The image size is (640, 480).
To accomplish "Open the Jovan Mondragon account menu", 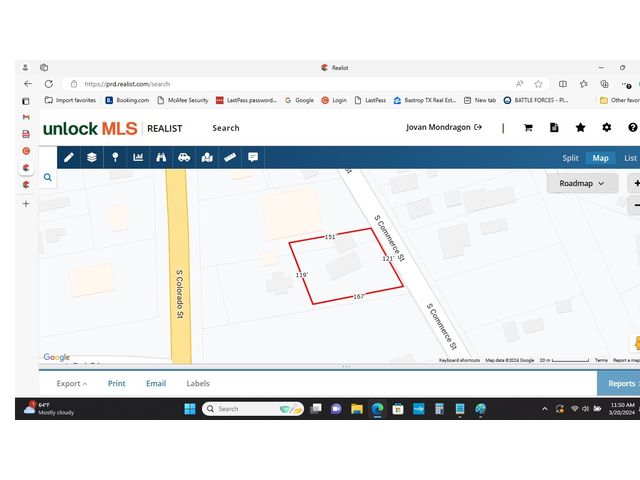I will click(444, 128).
